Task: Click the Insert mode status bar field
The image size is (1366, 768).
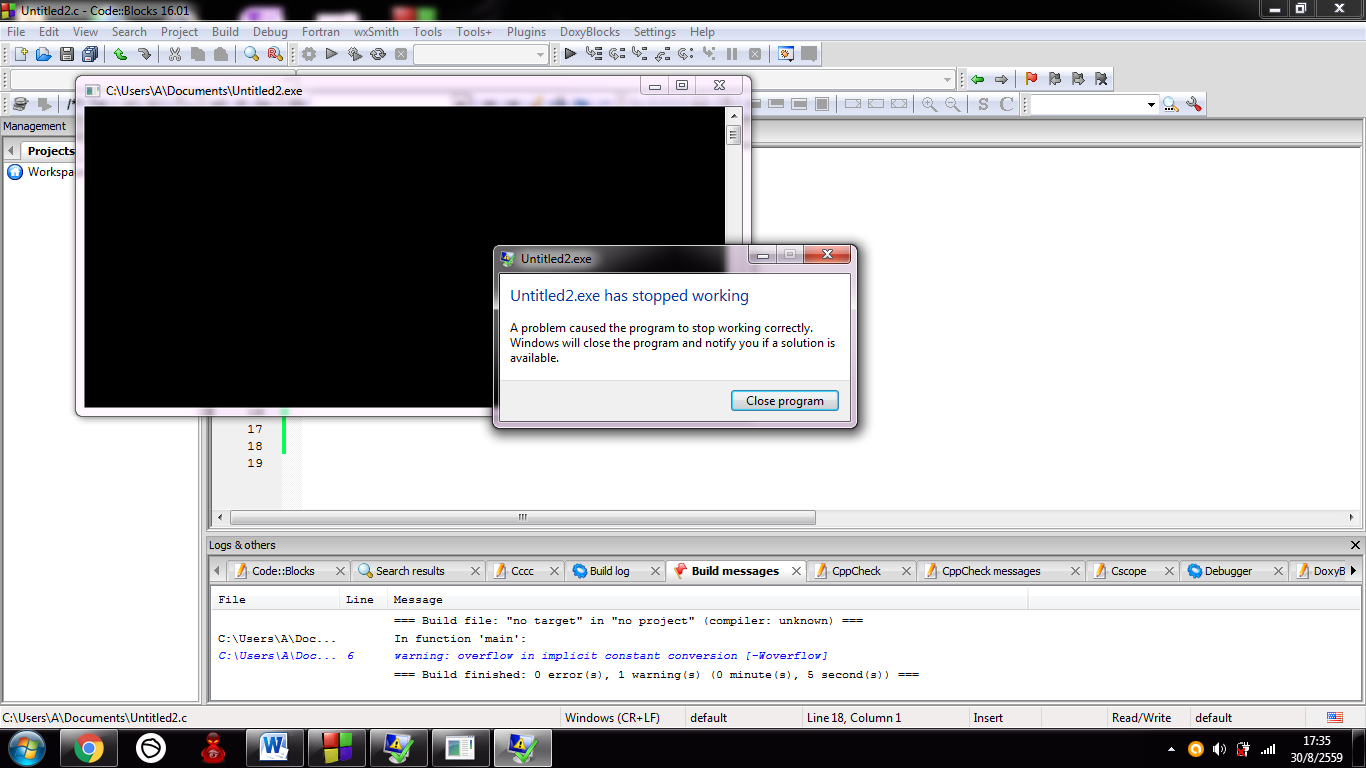Action: tap(988, 718)
